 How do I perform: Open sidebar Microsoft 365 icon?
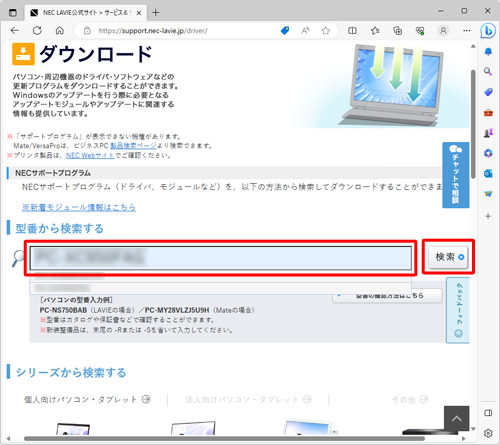(x=488, y=153)
